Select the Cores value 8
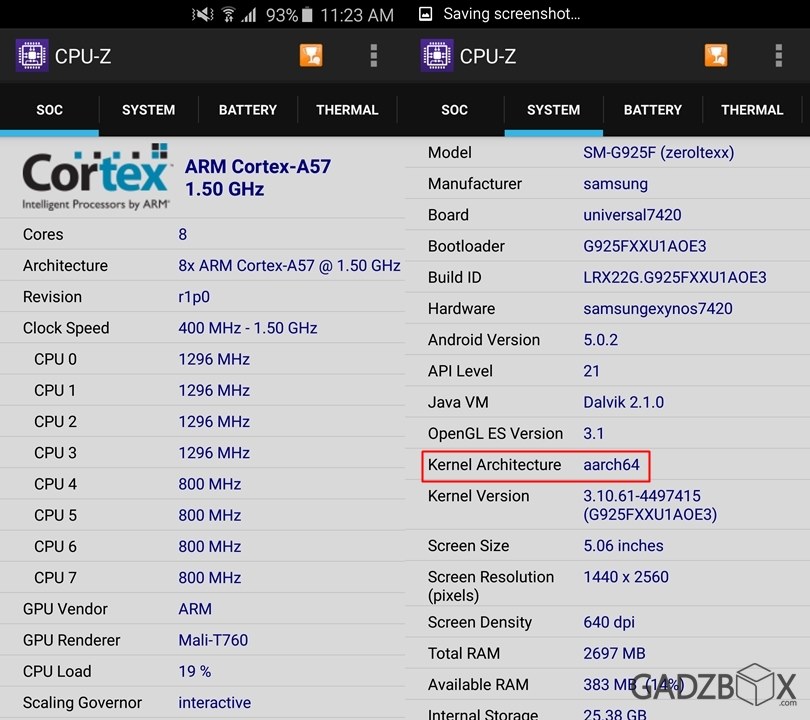The width and height of the screenshot is (810, 720). tap(182, 234)
